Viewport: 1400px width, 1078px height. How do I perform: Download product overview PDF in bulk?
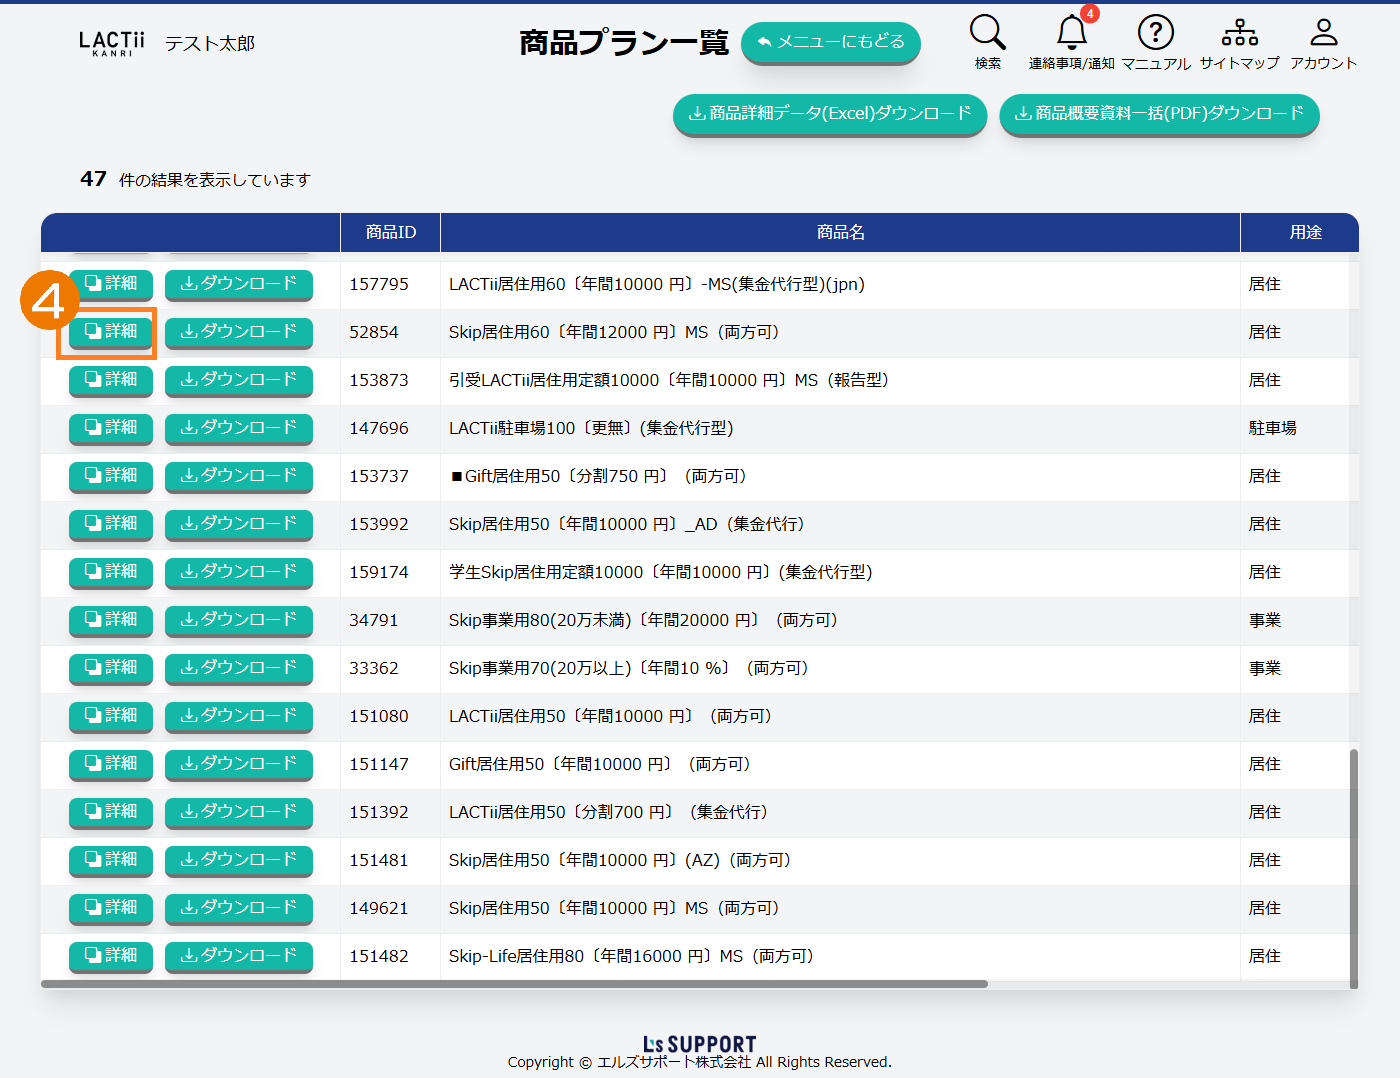pos(1159,114)
